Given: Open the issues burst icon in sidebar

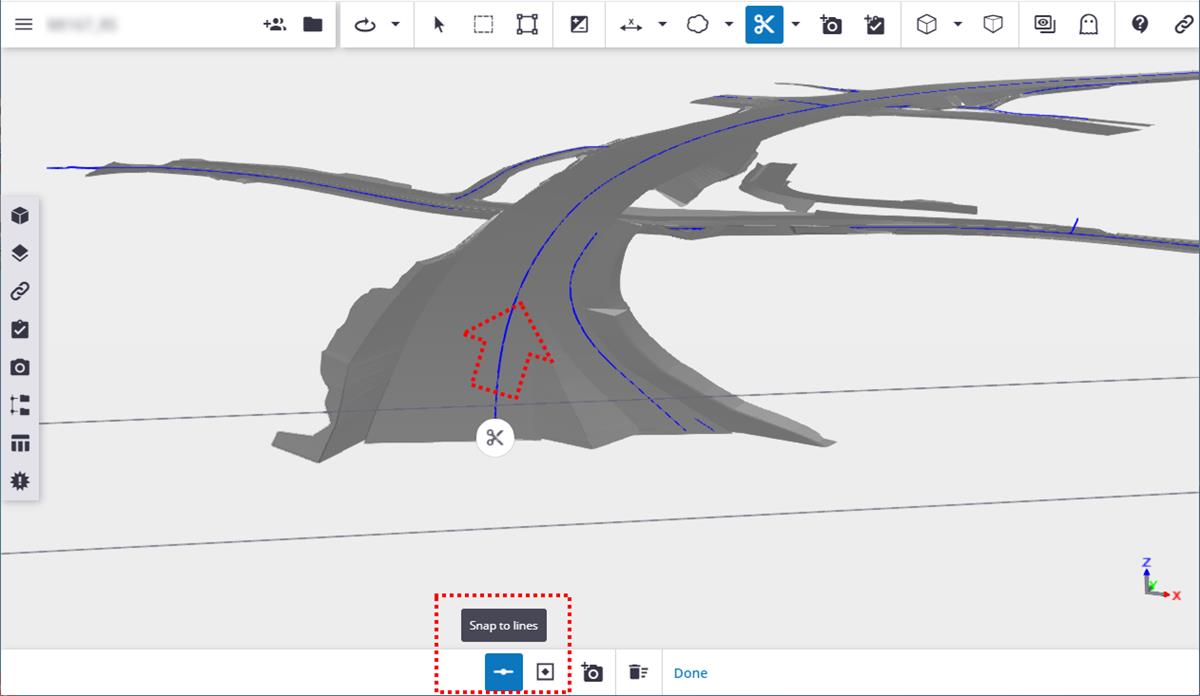Looking at the screenshot, I should [x=18, y=481].
